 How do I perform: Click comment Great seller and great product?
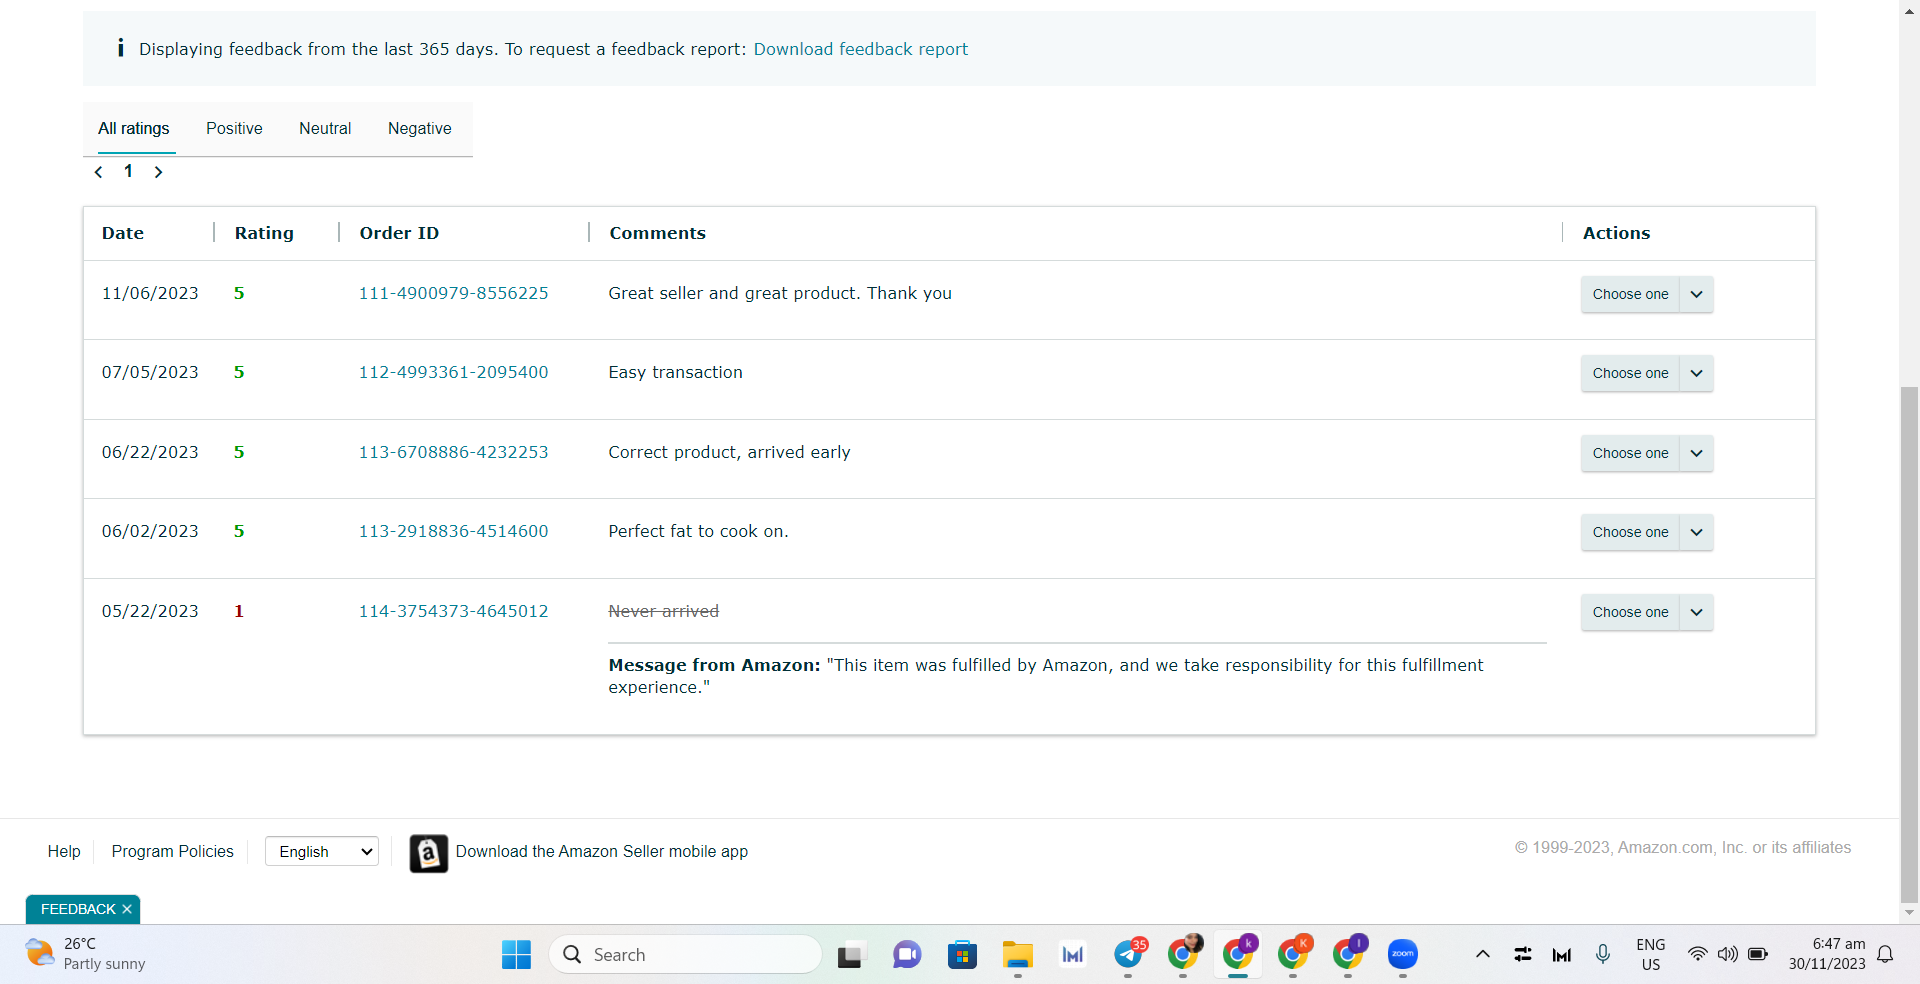click(x=780, y=293)
